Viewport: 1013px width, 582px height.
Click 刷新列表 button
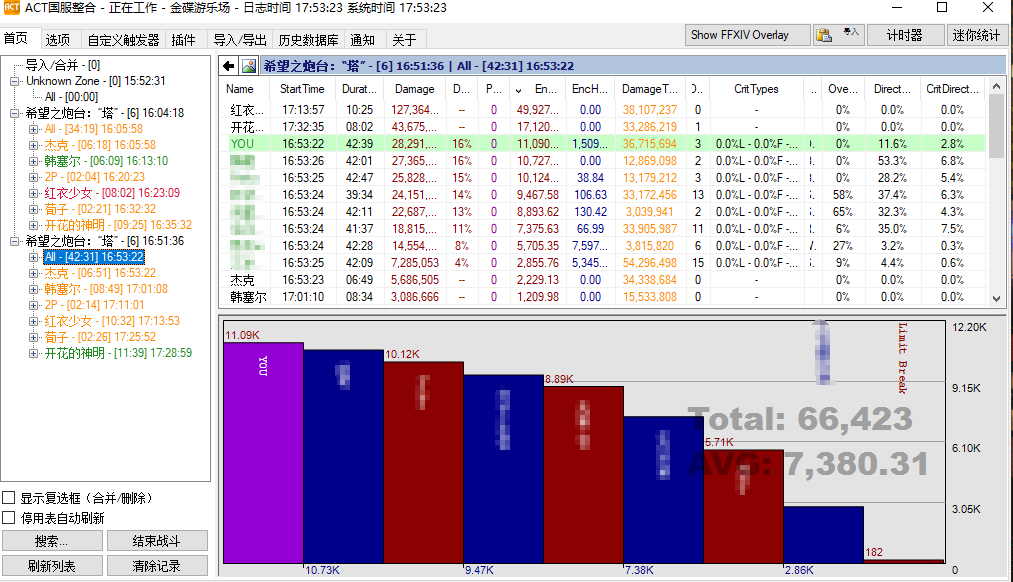pos(52,566)
